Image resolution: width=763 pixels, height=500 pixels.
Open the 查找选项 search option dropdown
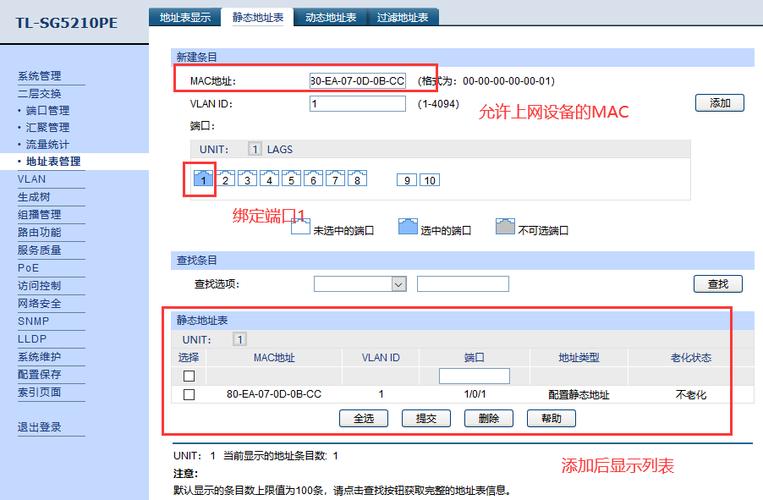coord(360,284)
